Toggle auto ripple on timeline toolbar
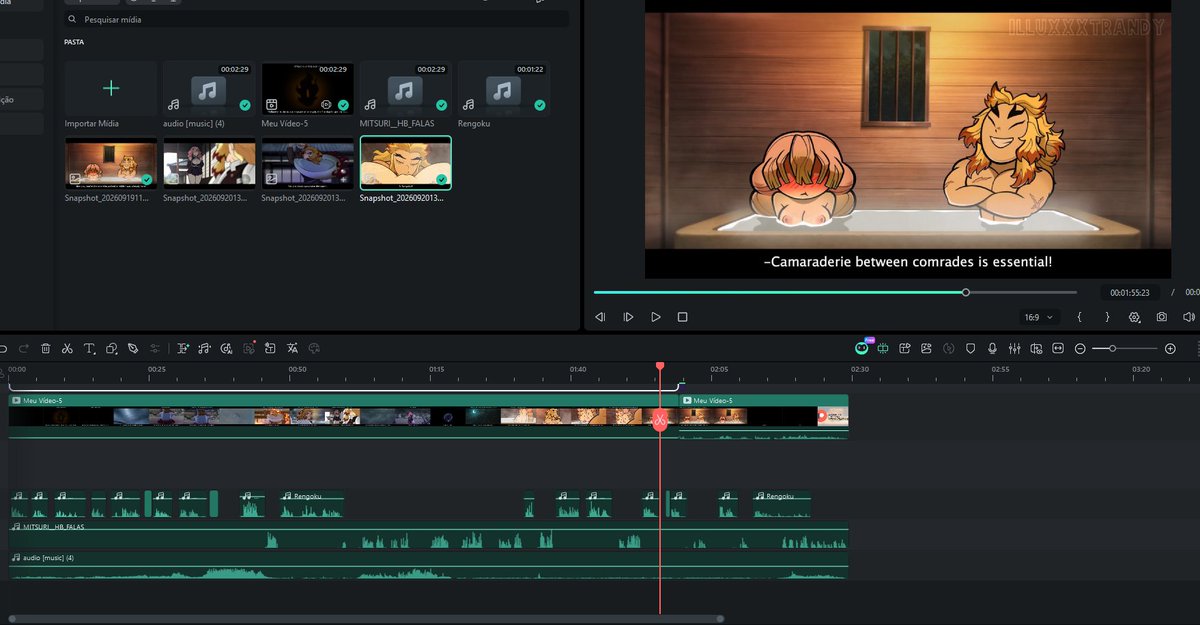 click(883, 348)
